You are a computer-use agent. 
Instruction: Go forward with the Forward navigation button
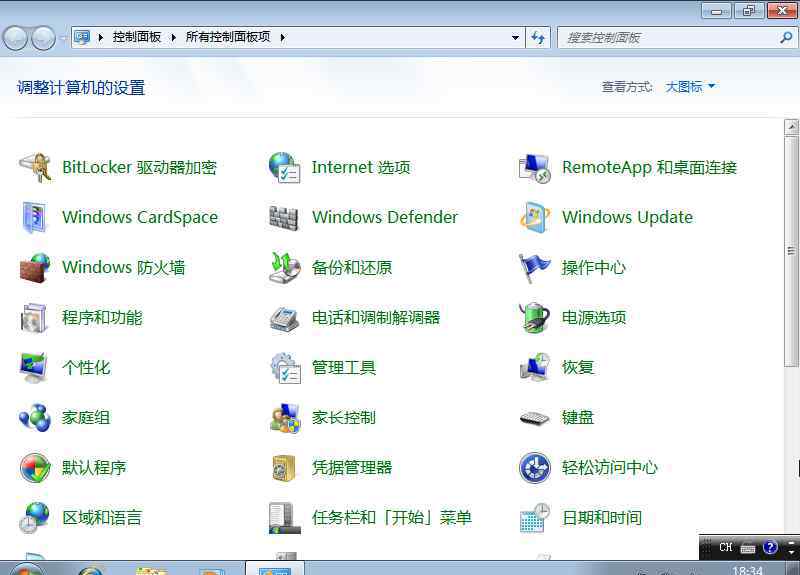pyautogui.click(x=44, y=38)
